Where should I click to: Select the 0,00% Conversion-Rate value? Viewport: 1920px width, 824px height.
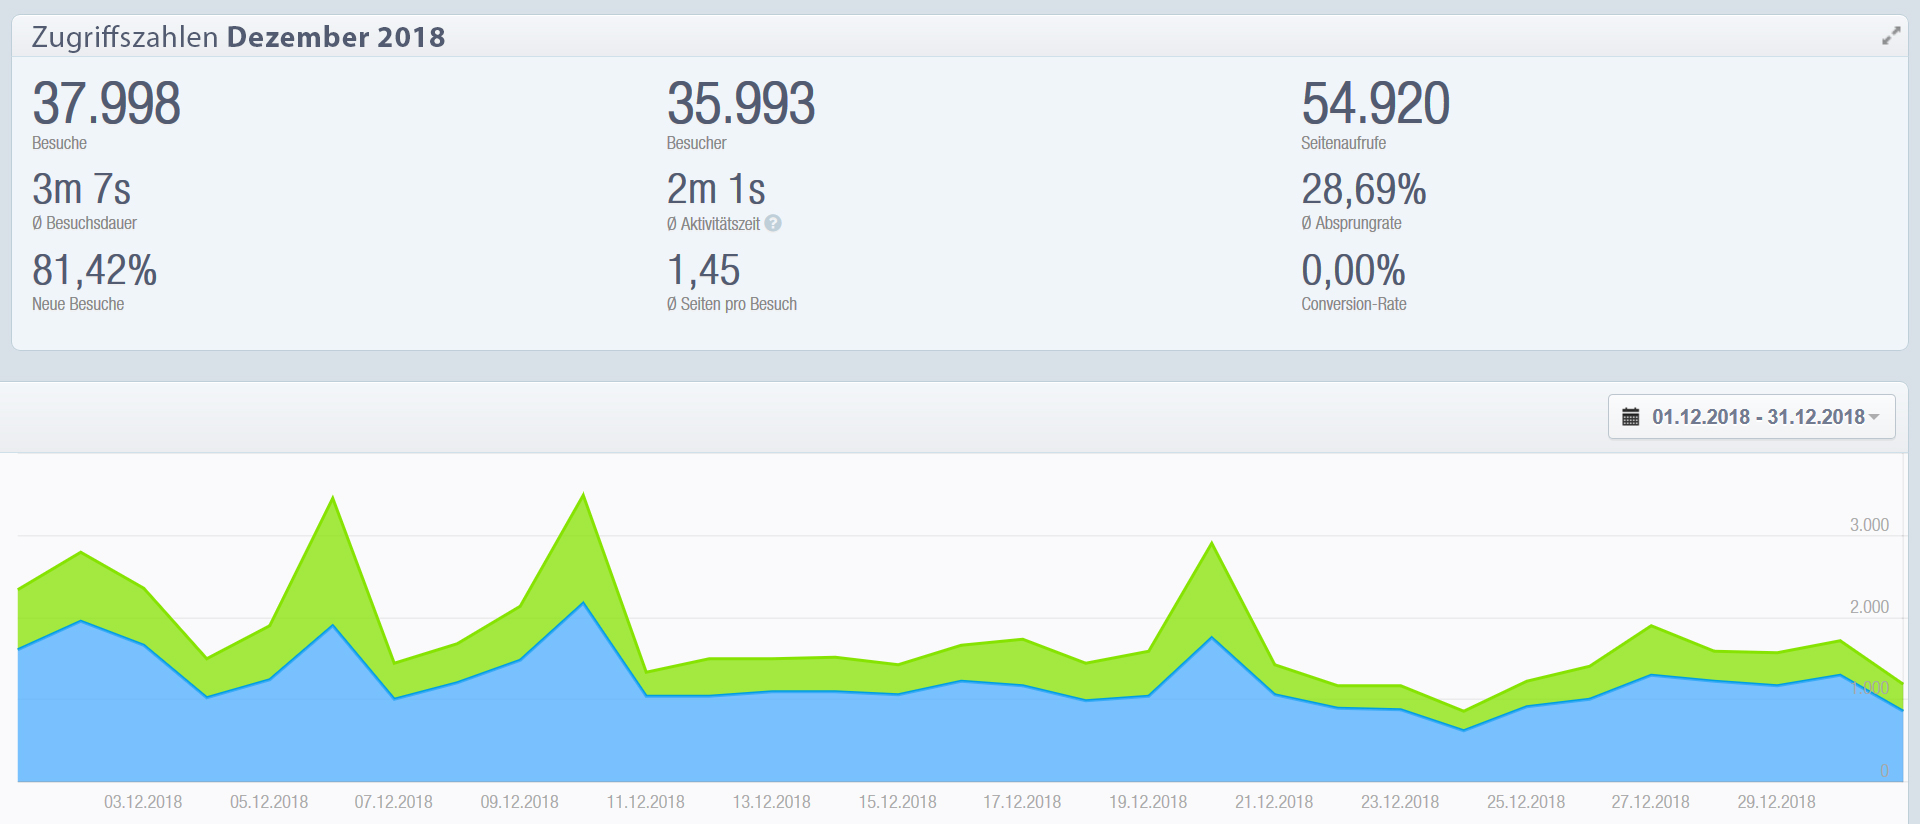[1353, 270]
